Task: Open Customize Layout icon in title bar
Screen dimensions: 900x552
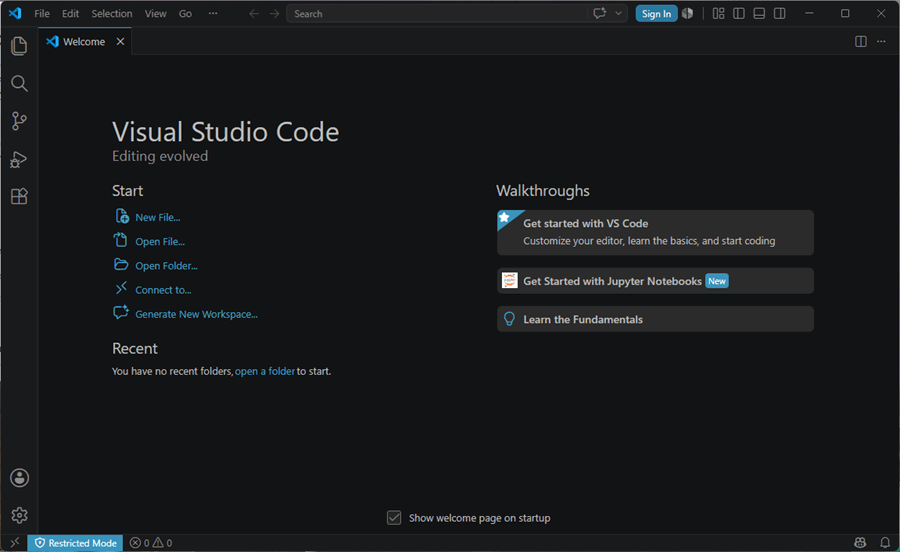Action: coord(719,13)
